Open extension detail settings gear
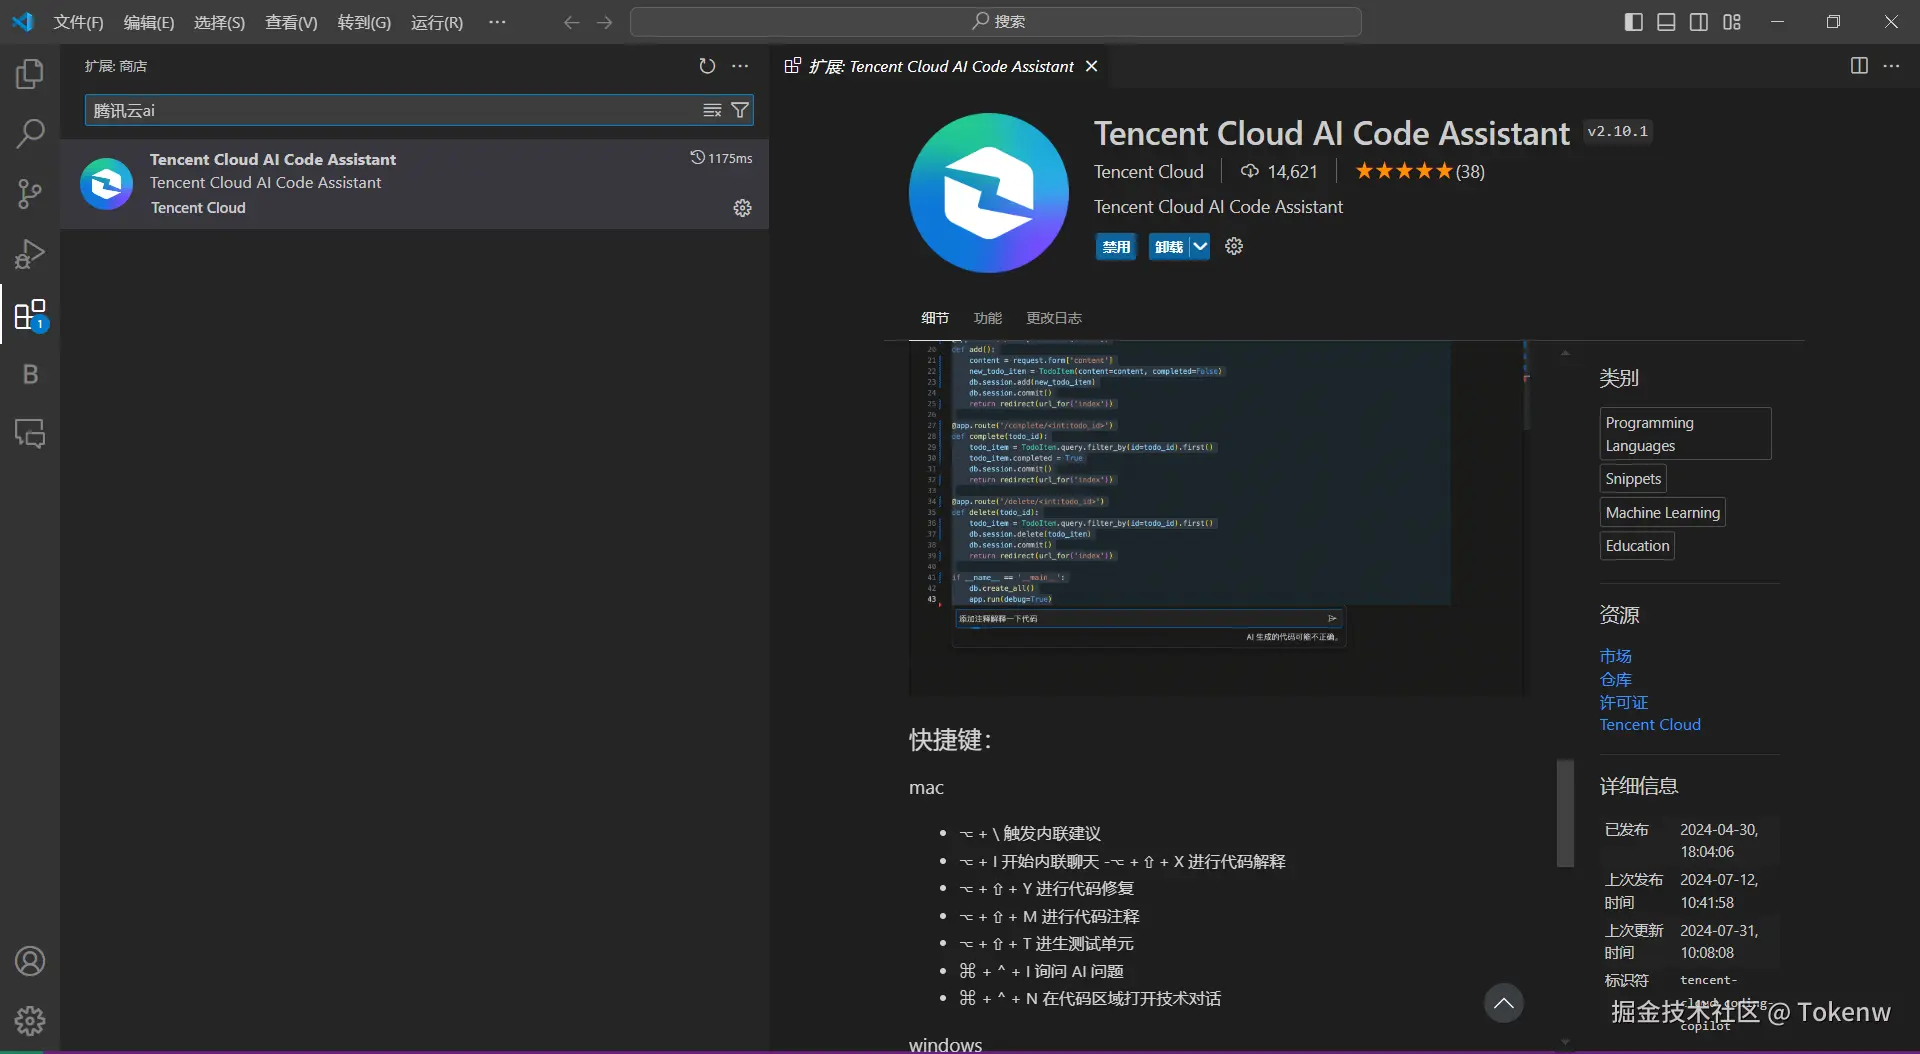The image size is (1920, 1054). [x=1234, y=246]
